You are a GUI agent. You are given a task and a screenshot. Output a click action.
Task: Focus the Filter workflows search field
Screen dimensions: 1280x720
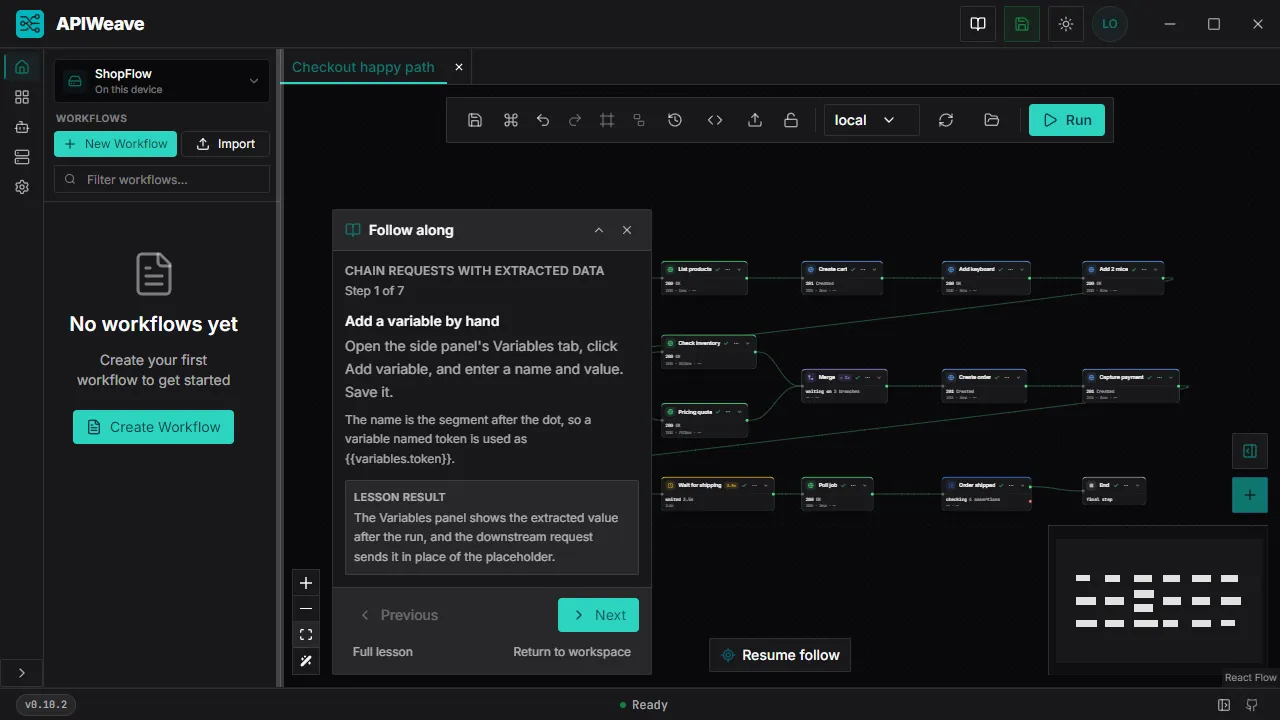[x=162, y=179]
